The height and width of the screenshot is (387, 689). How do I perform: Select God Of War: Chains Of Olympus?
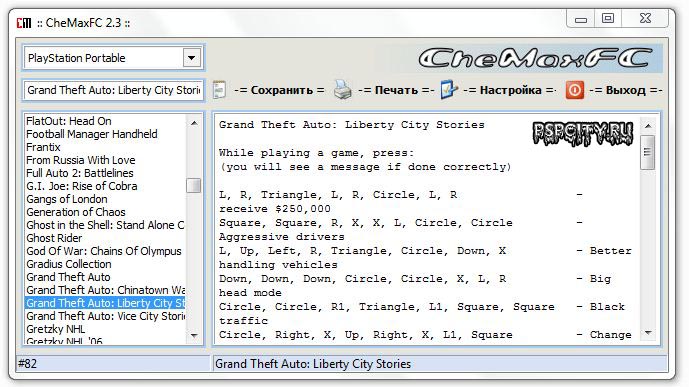104,251
